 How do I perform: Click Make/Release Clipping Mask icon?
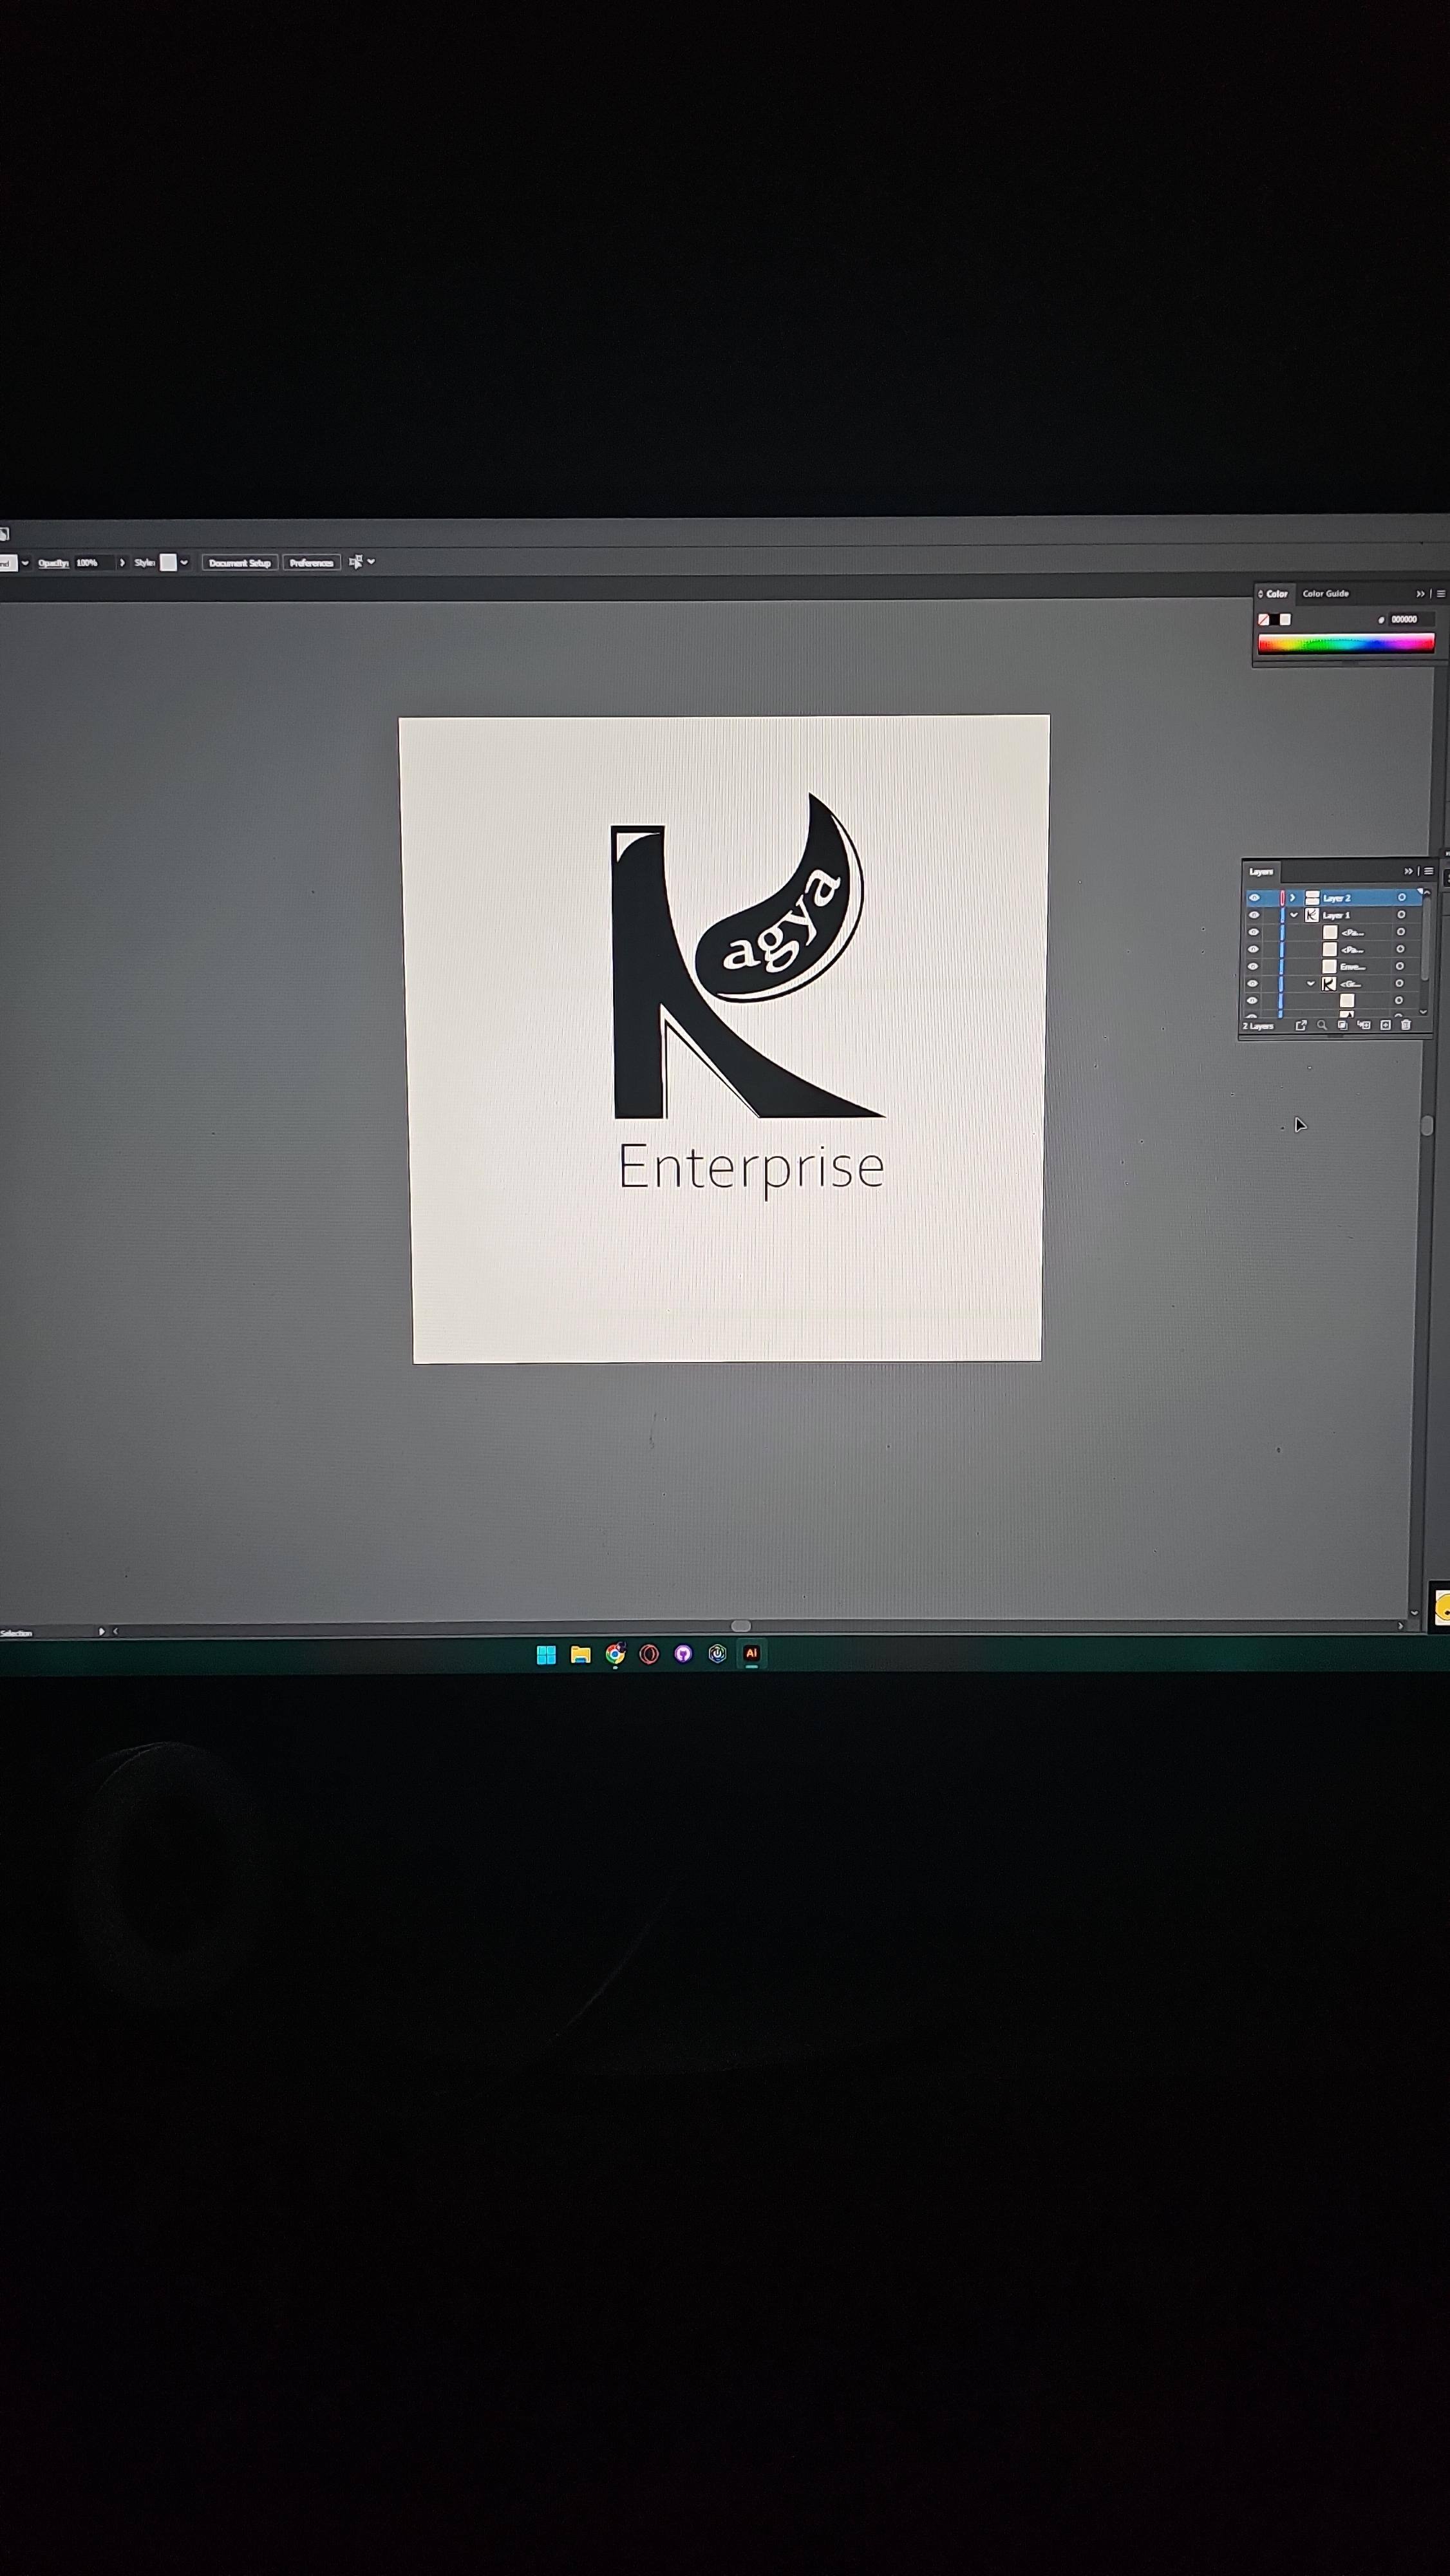tap(1343, 1025)
